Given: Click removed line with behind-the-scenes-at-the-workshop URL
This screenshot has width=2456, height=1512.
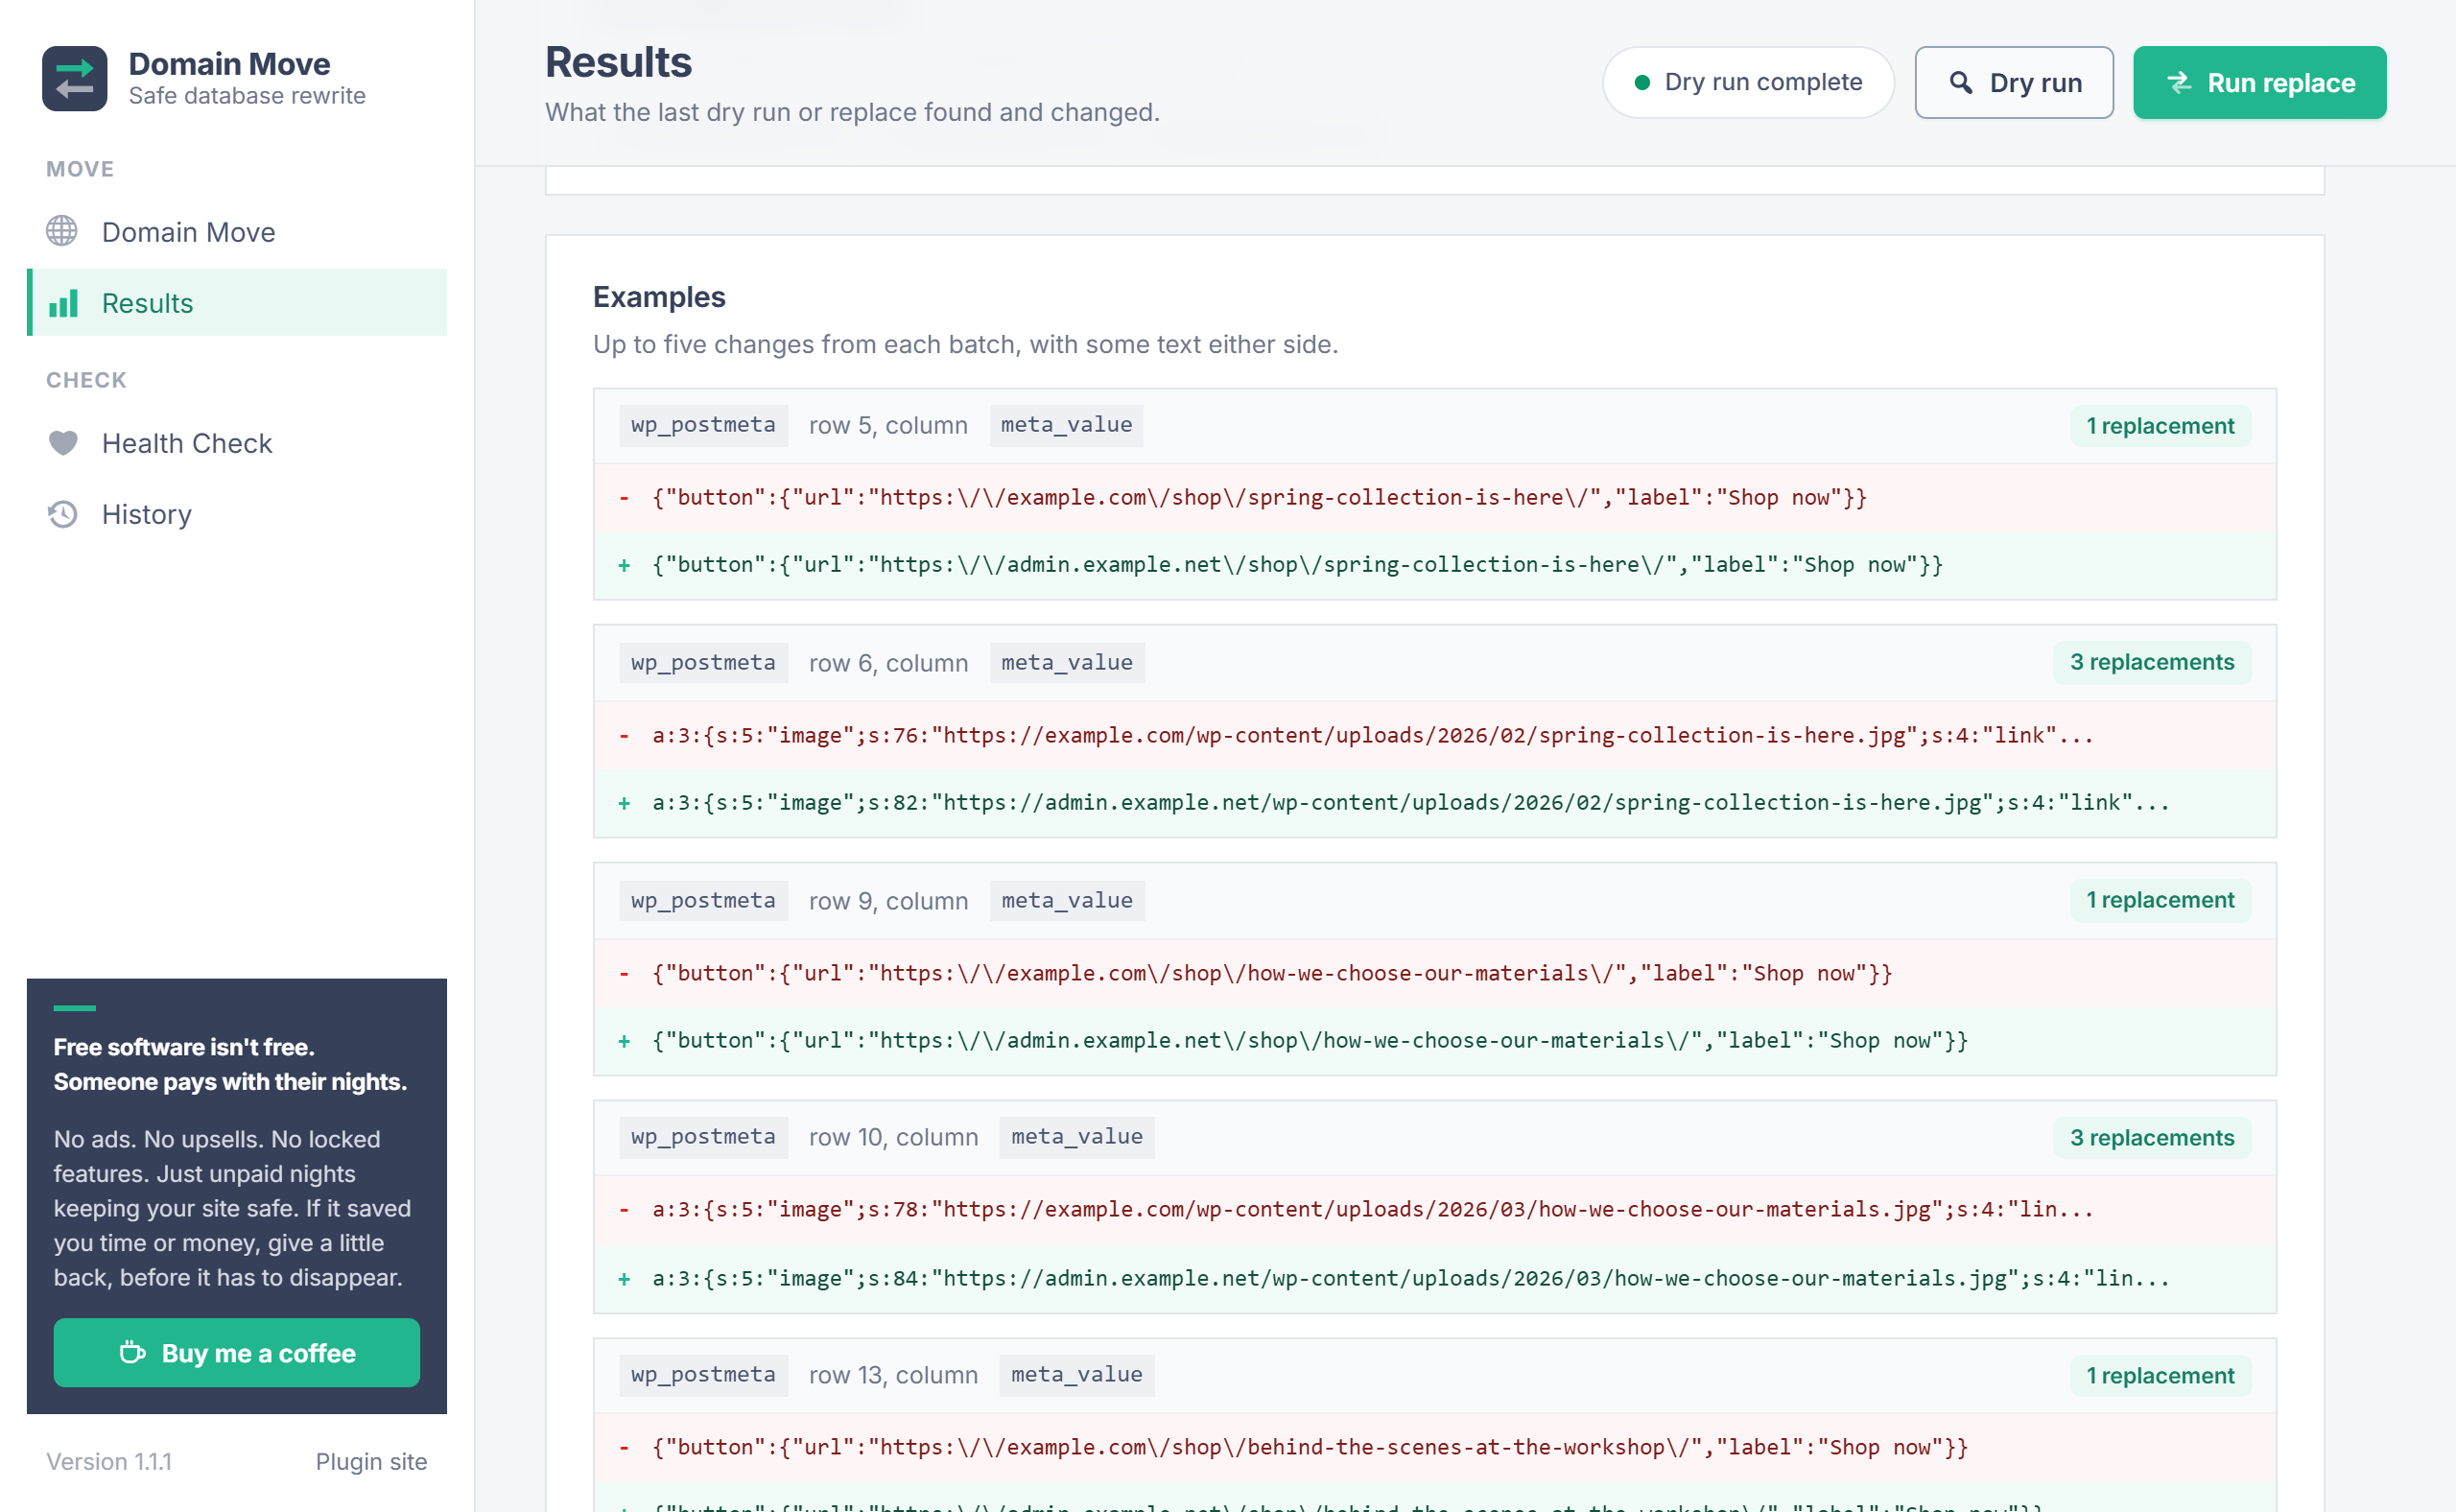Looking at the screenshot, I should coord(1434,1447).
